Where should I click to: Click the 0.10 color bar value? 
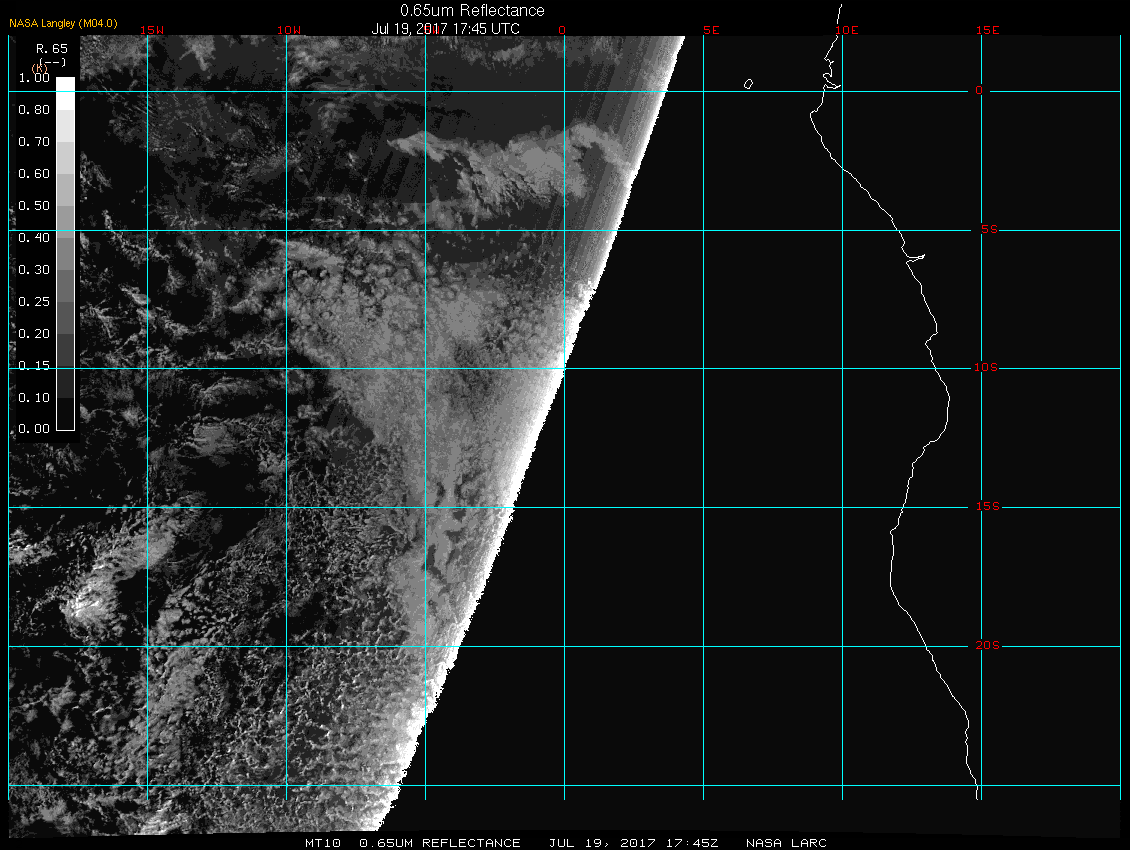pos(34,397)
